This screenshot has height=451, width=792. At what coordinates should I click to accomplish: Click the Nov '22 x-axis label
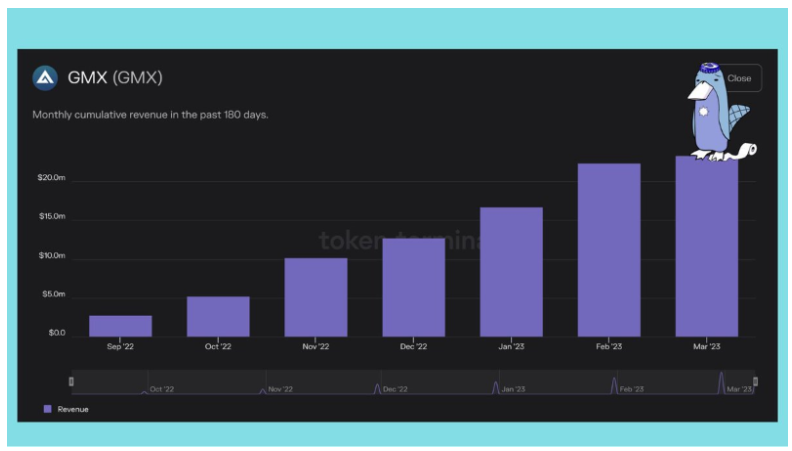tap(316, 346)
